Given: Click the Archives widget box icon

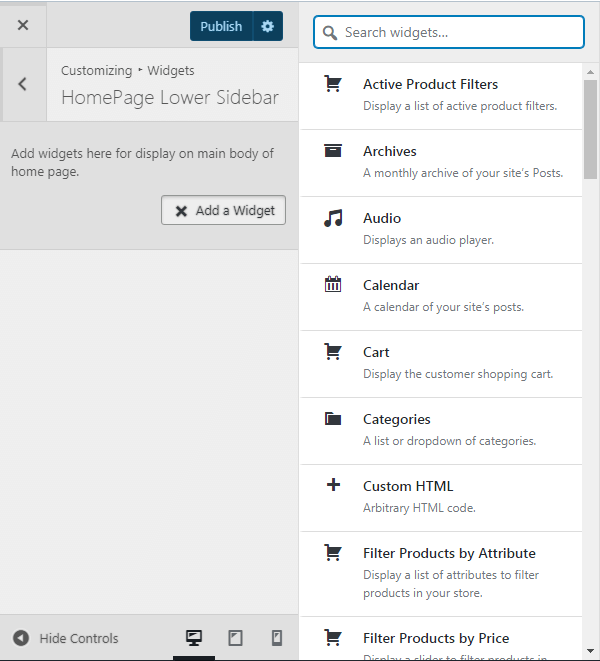Looking at the screenshot, I should coord(333,151).
